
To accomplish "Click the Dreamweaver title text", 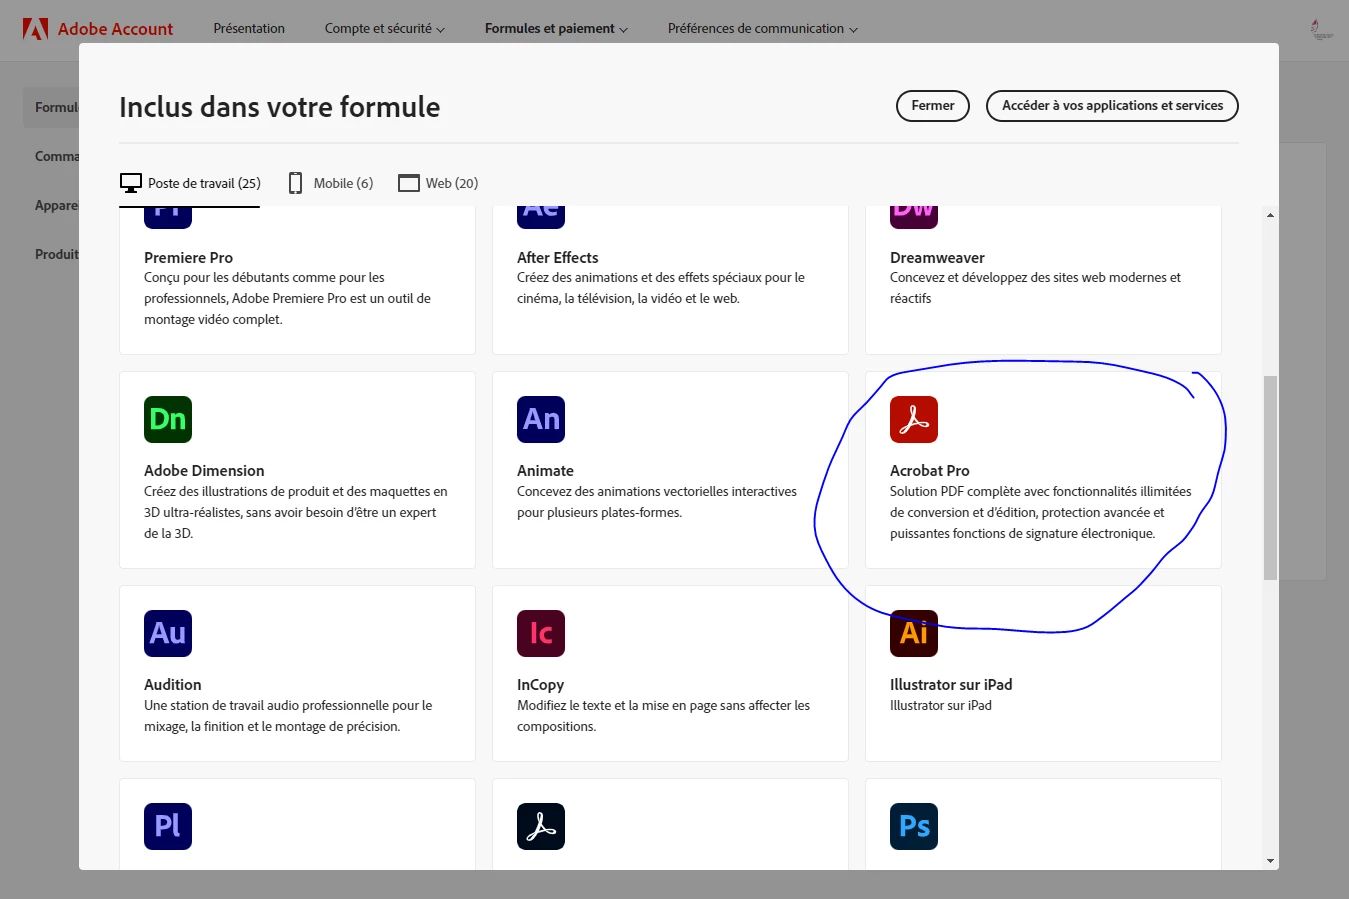I will (x=937, y=257).
